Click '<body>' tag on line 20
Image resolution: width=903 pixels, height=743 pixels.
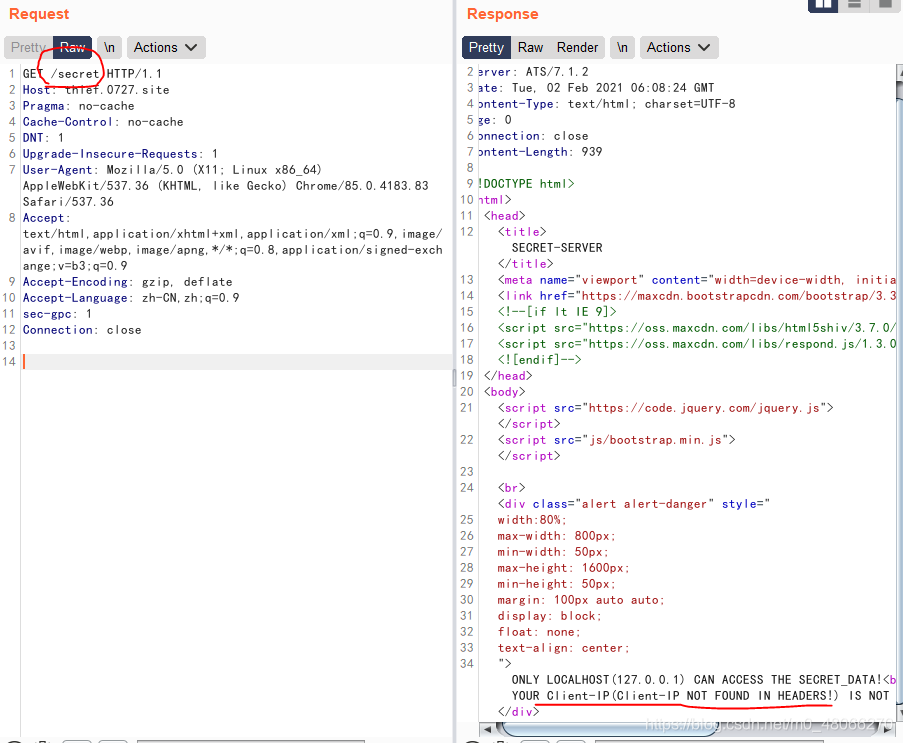(504, 392)
